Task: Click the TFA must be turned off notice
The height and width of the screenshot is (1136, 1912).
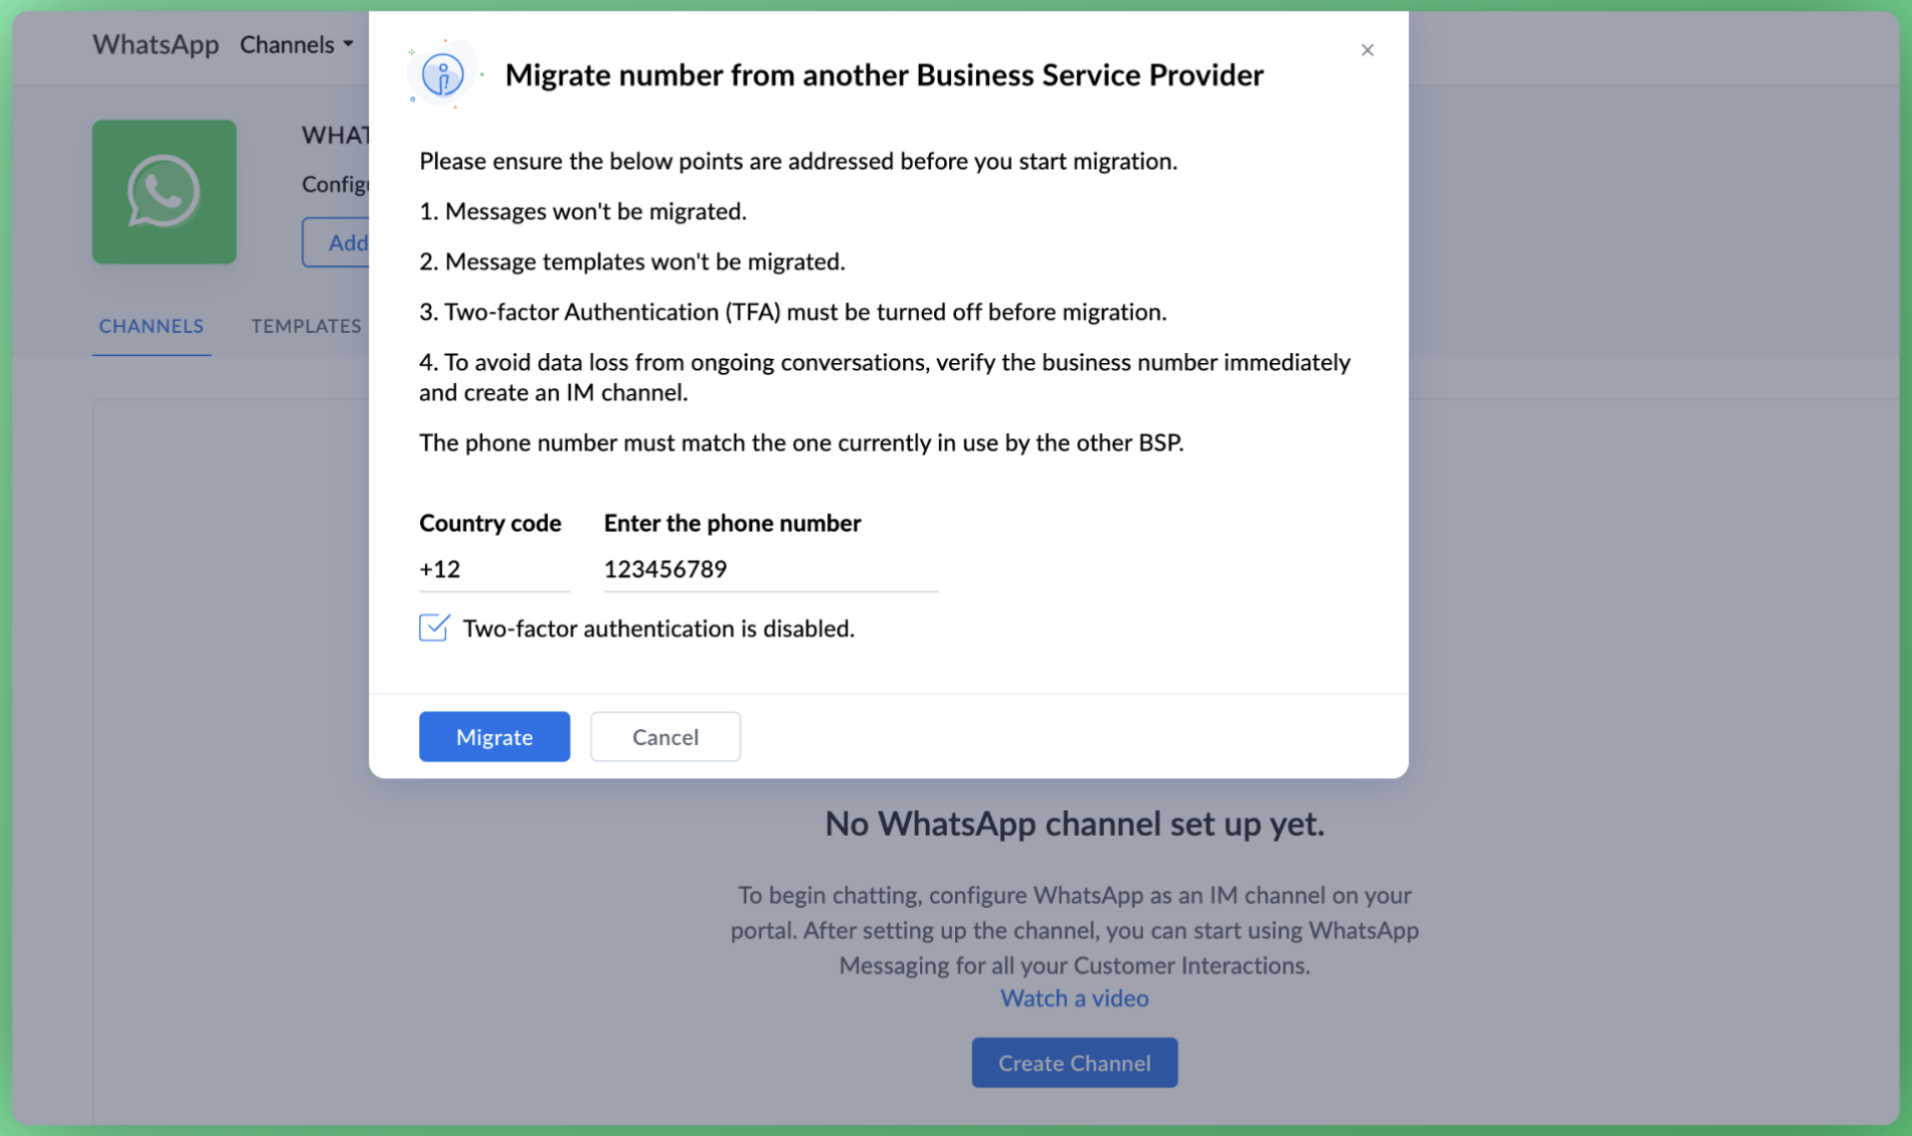Action: tap(792, 312)
